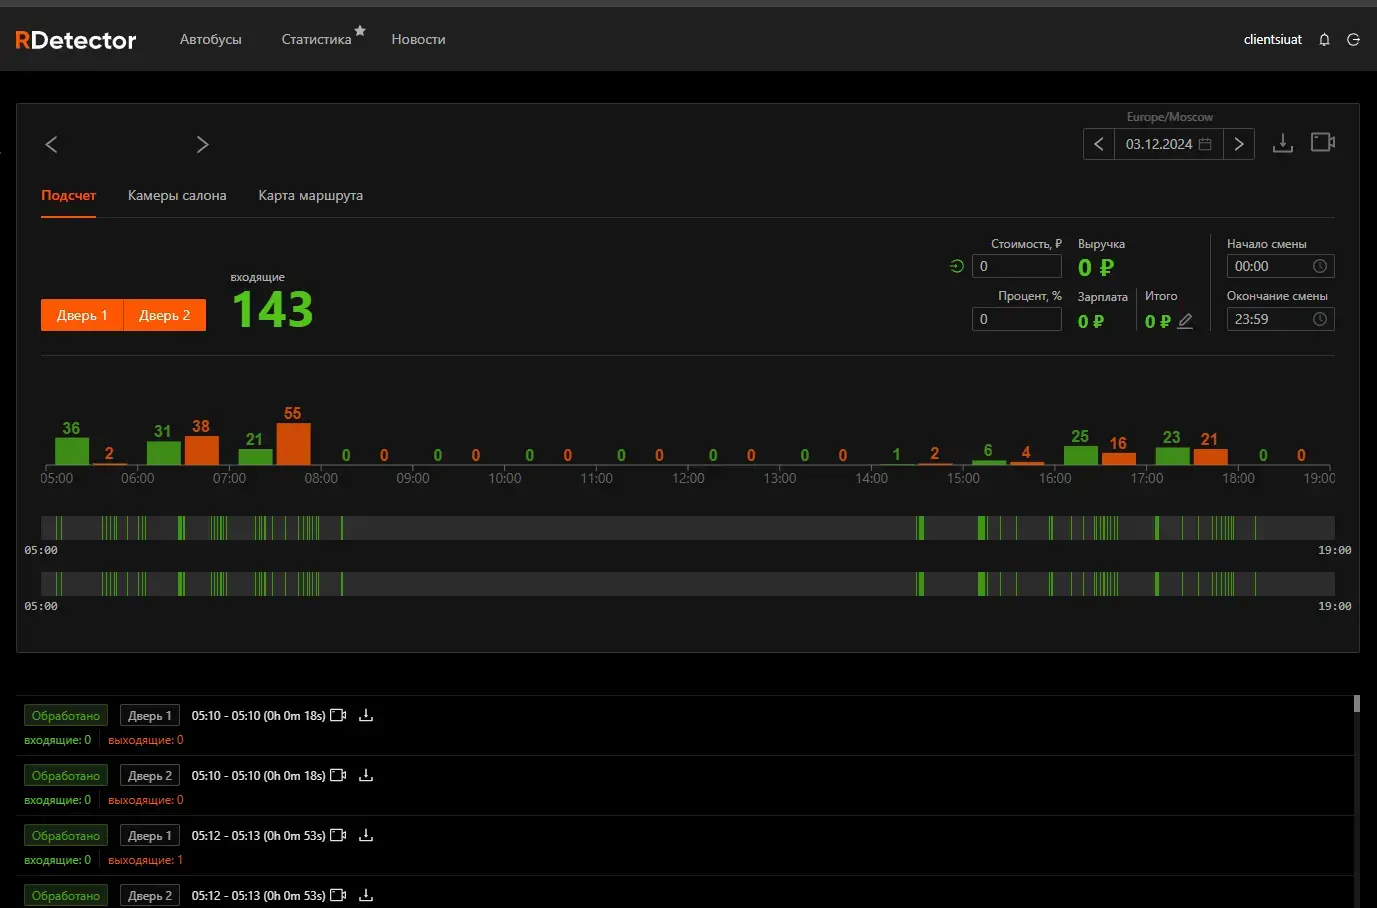Screen dimensions: 1377x908
Task: Open Статистика in the top navigation
Action: pyautogui.click(x=316, y=40)
